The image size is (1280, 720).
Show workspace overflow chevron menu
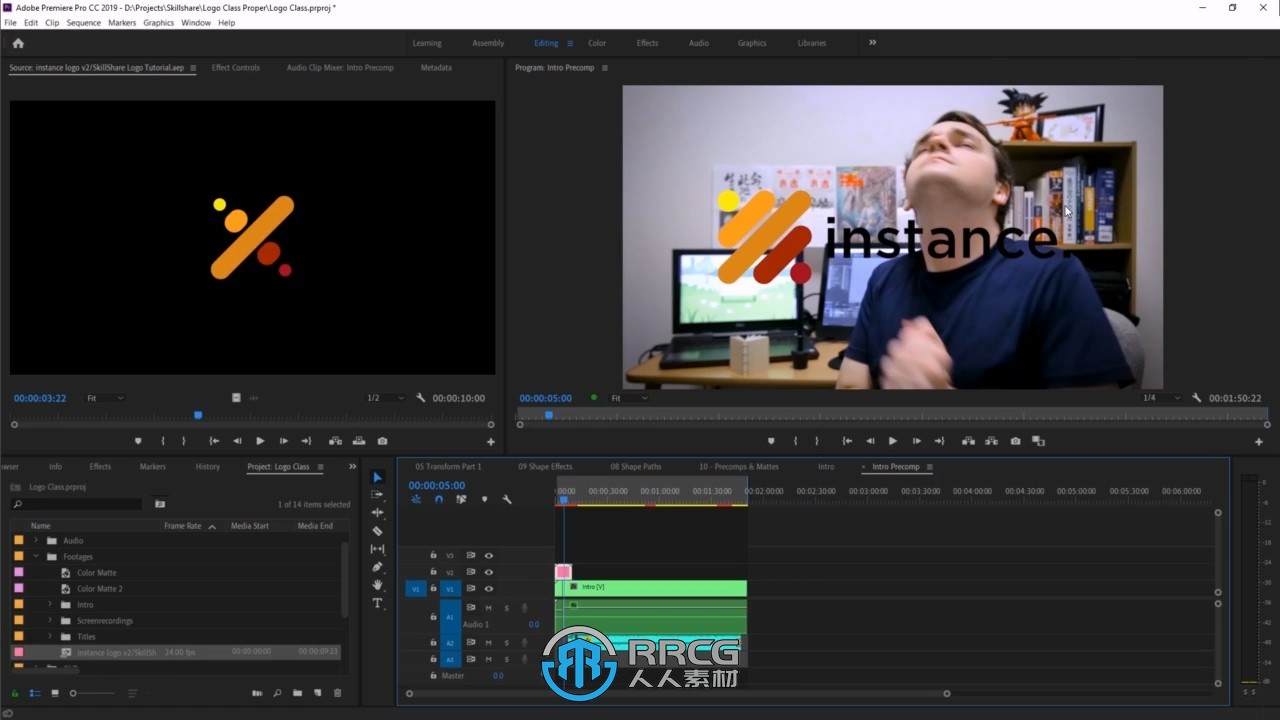pyautogui.click(x=872, y=43)
